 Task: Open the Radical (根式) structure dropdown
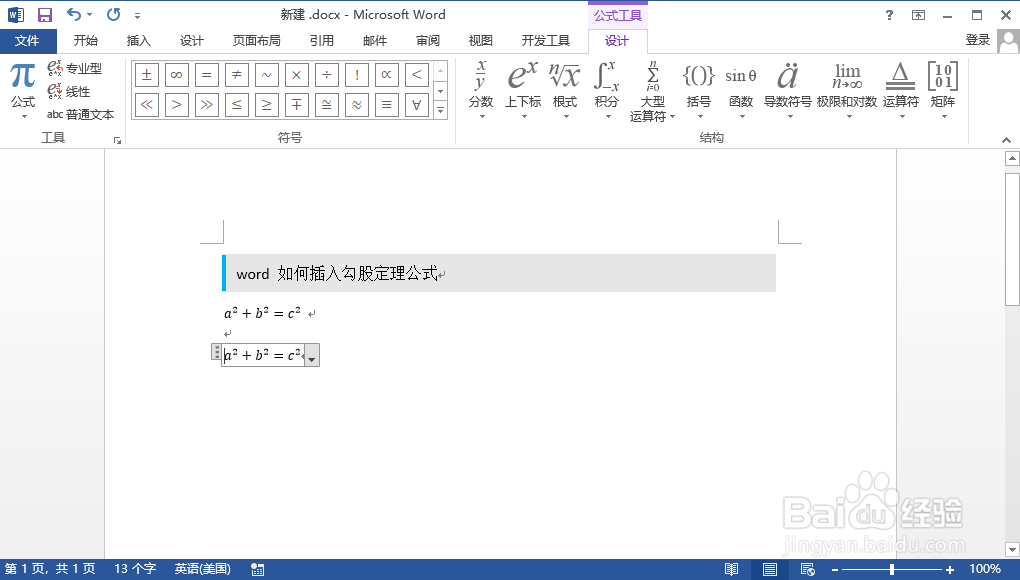tap(565, 90)
